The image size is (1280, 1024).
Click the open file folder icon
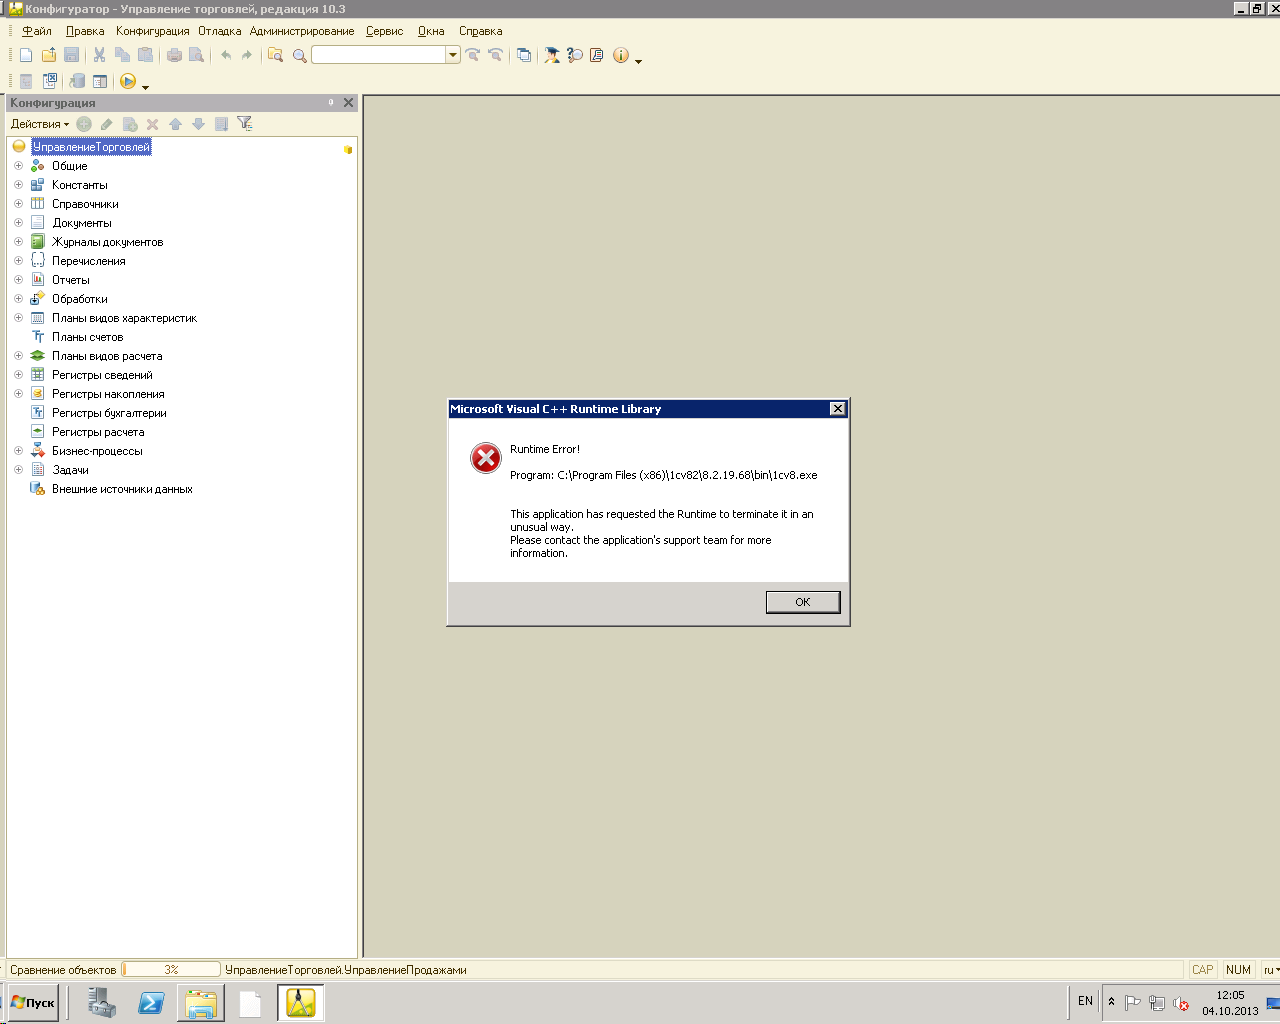(48, 55)
